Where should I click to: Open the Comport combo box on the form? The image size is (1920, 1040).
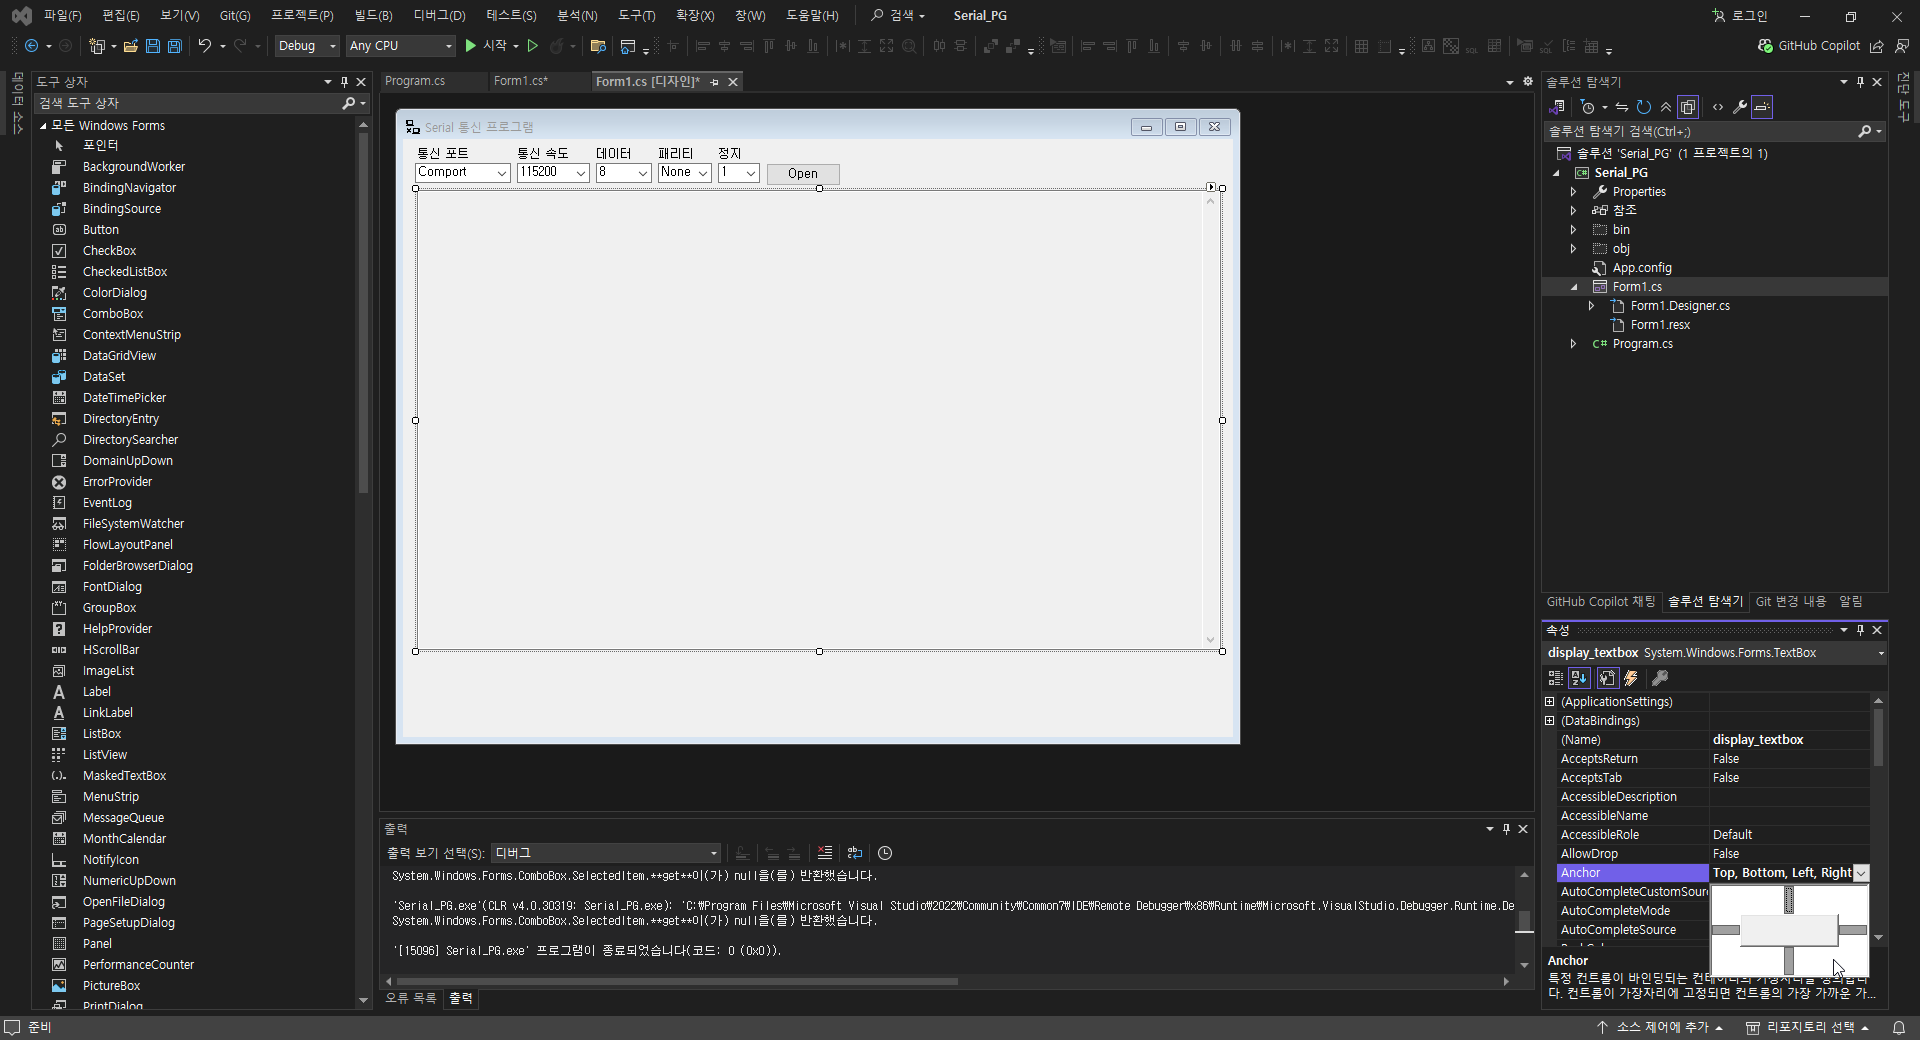(x=462, y=173)
